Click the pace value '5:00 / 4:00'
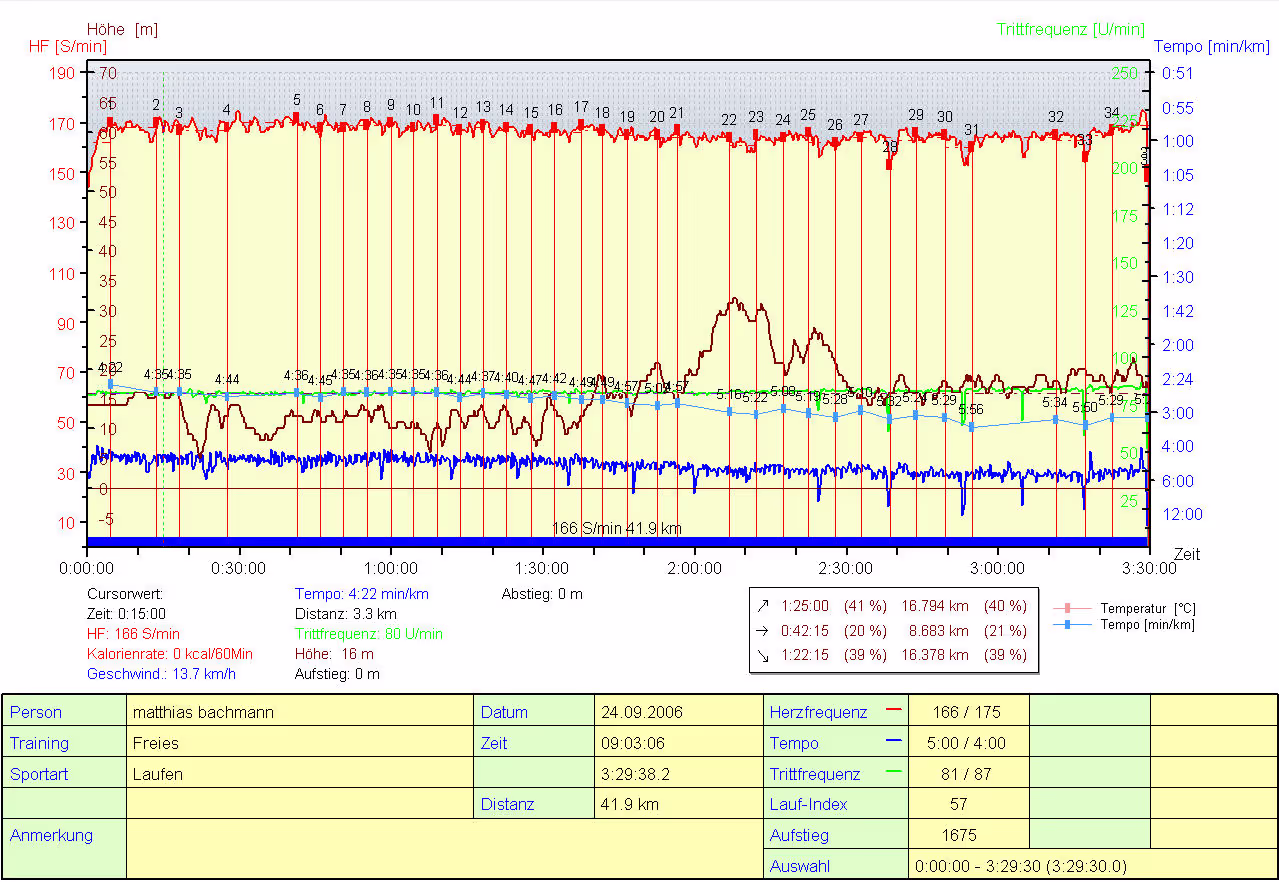 point(968,743)
